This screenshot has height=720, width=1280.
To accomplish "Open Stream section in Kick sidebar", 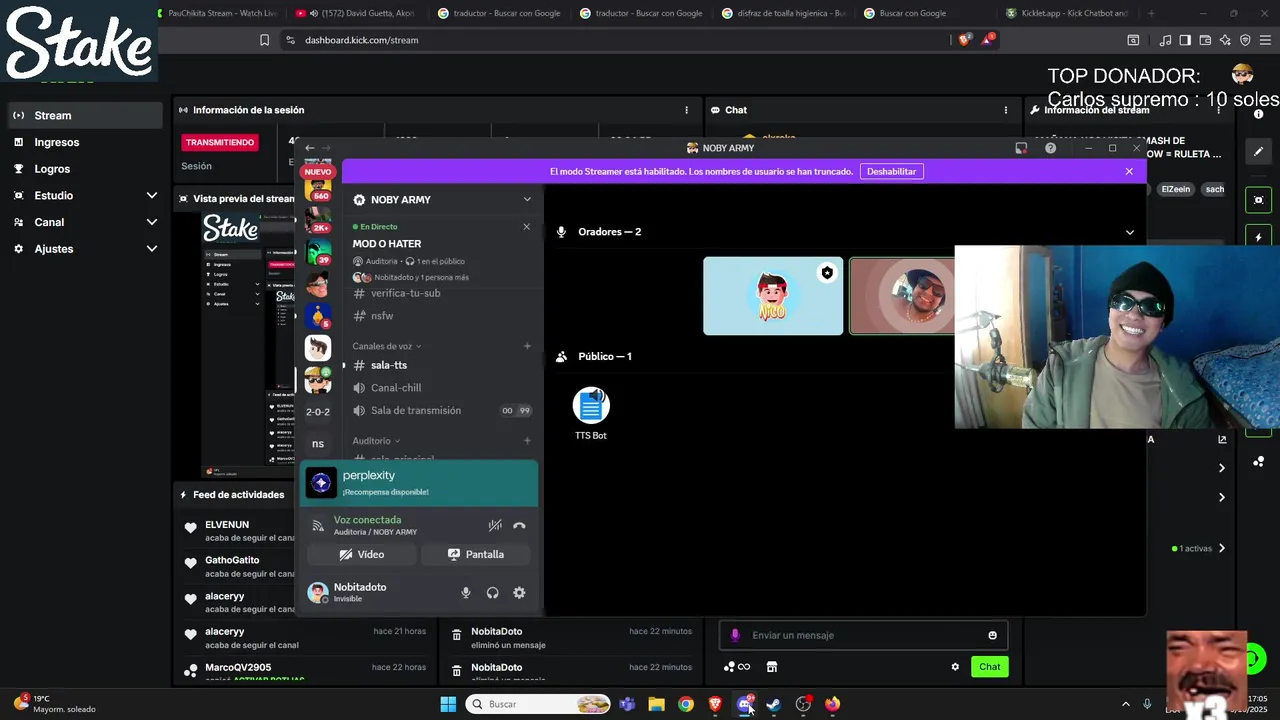I will tap(85, 115).
